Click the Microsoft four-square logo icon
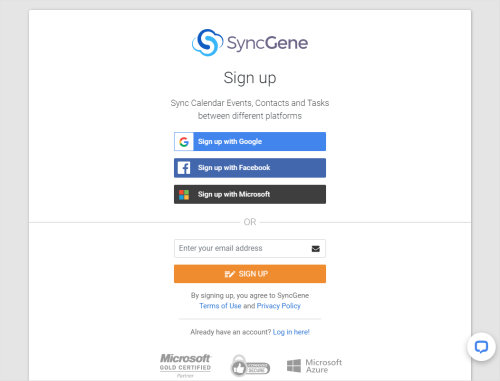Image resolution: width=500 pixels, height=381 pixels. click(184, 194)
